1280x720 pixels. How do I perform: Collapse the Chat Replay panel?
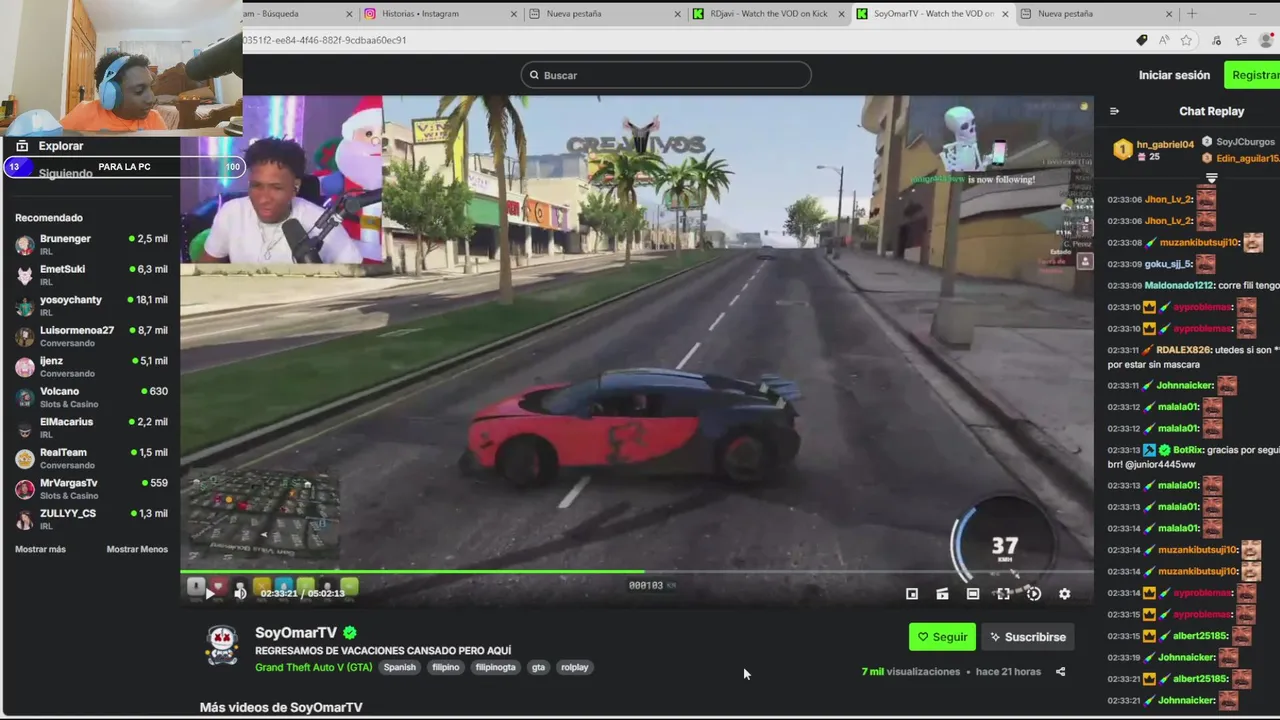(1114, 111)
